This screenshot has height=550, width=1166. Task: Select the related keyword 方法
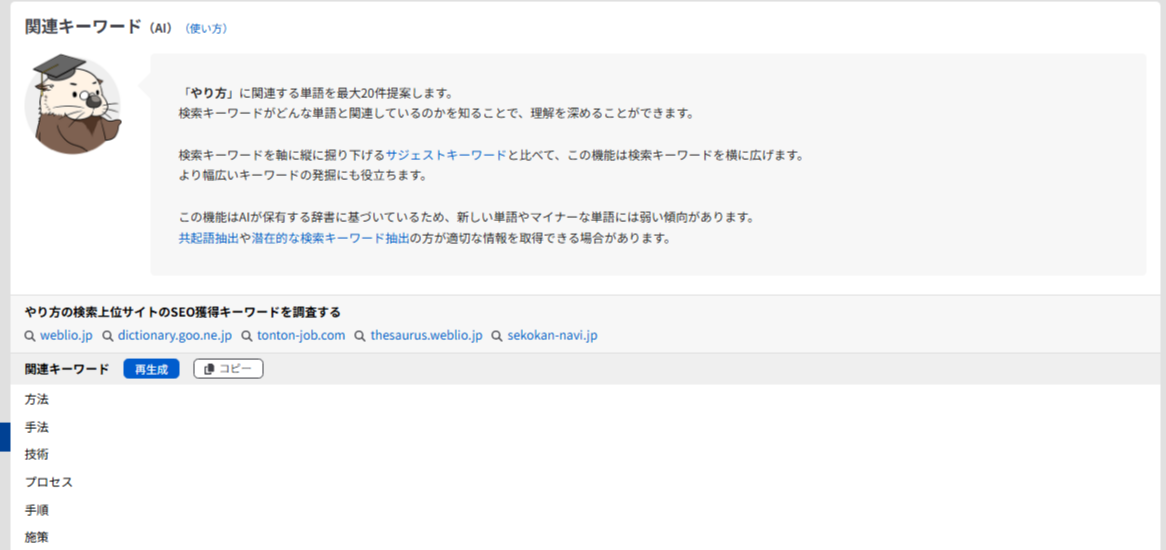click(x=37, y=400)
